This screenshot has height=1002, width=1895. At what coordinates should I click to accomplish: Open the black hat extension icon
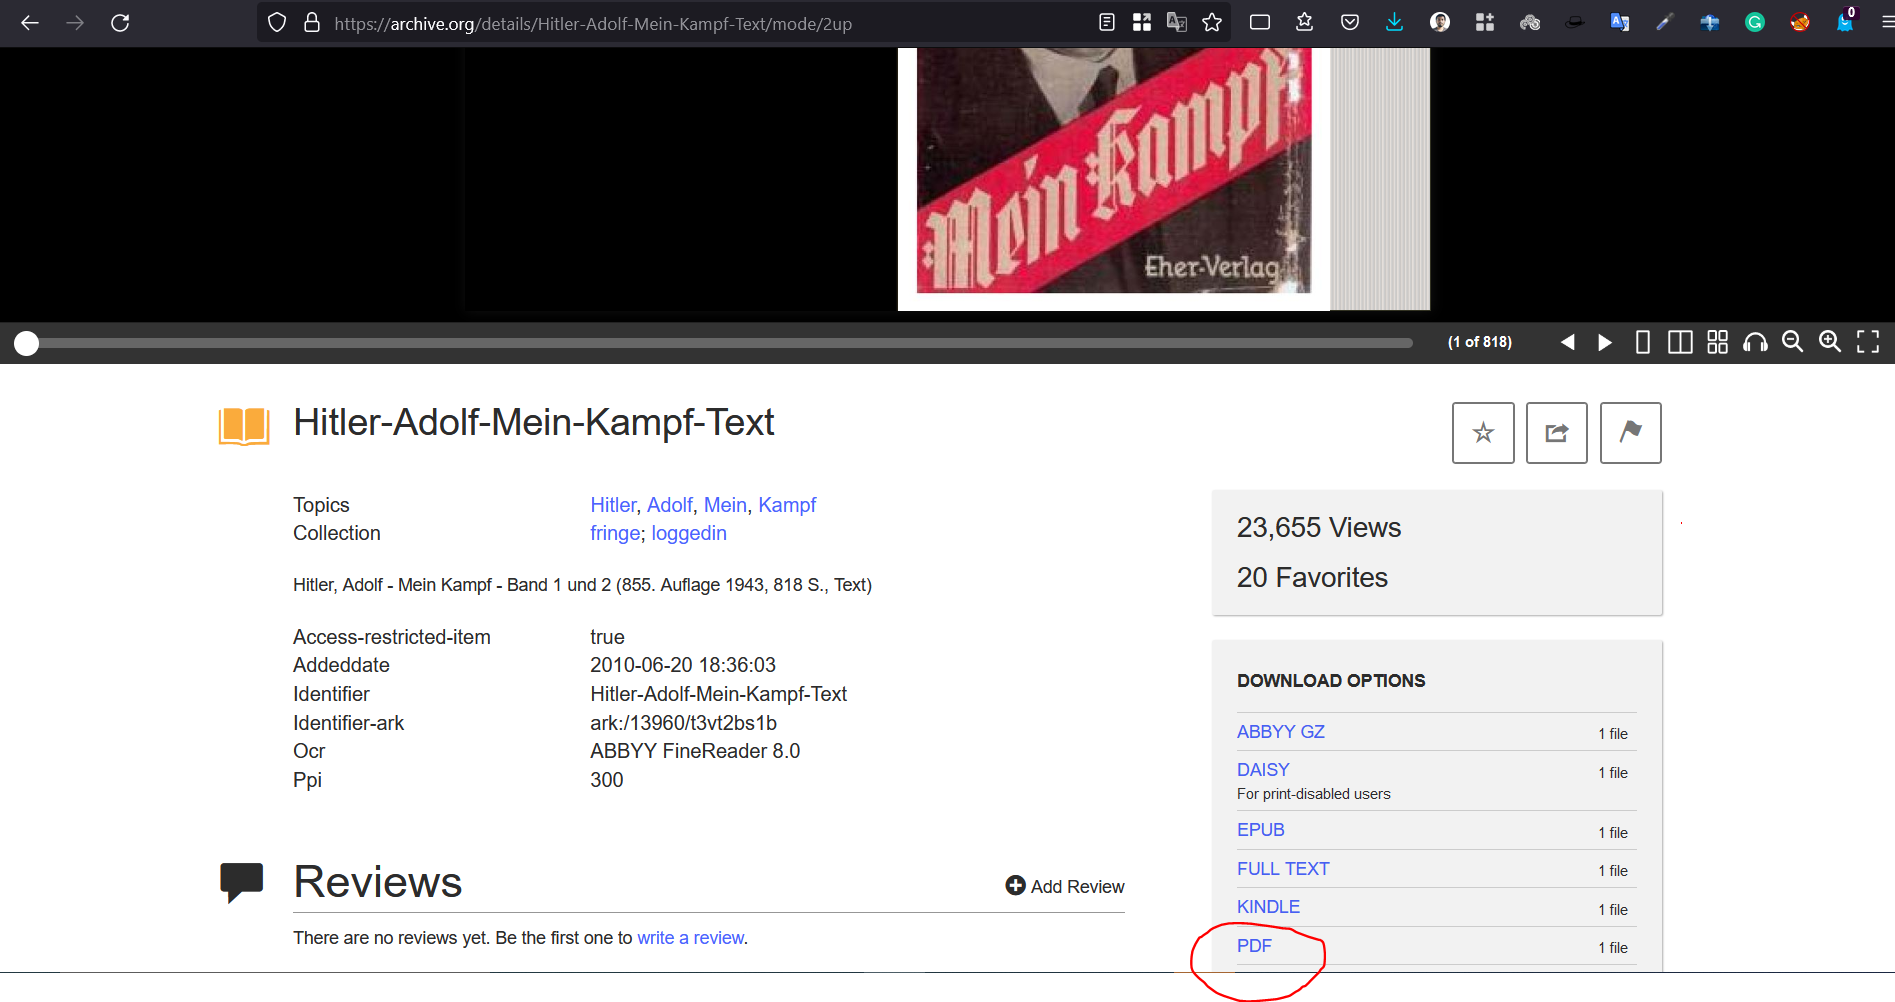[x=1575, y=23]
